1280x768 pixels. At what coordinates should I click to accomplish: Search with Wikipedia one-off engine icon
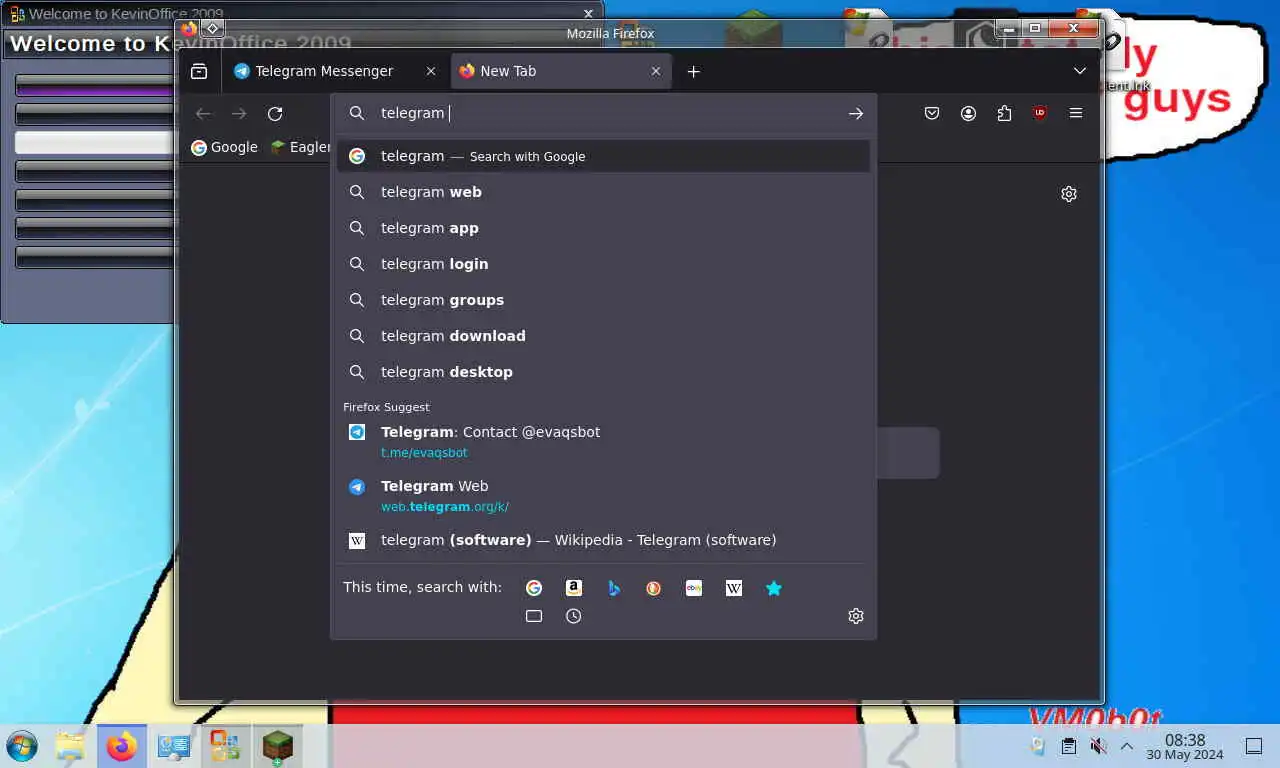[734, 588]
